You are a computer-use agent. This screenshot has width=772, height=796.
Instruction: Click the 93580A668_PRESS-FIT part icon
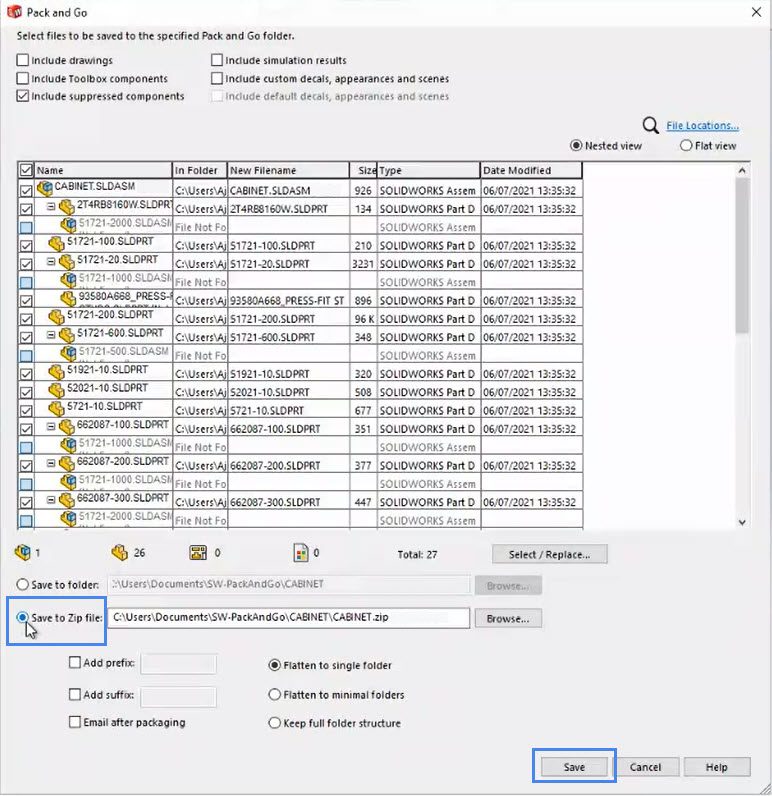pos(68,298)
